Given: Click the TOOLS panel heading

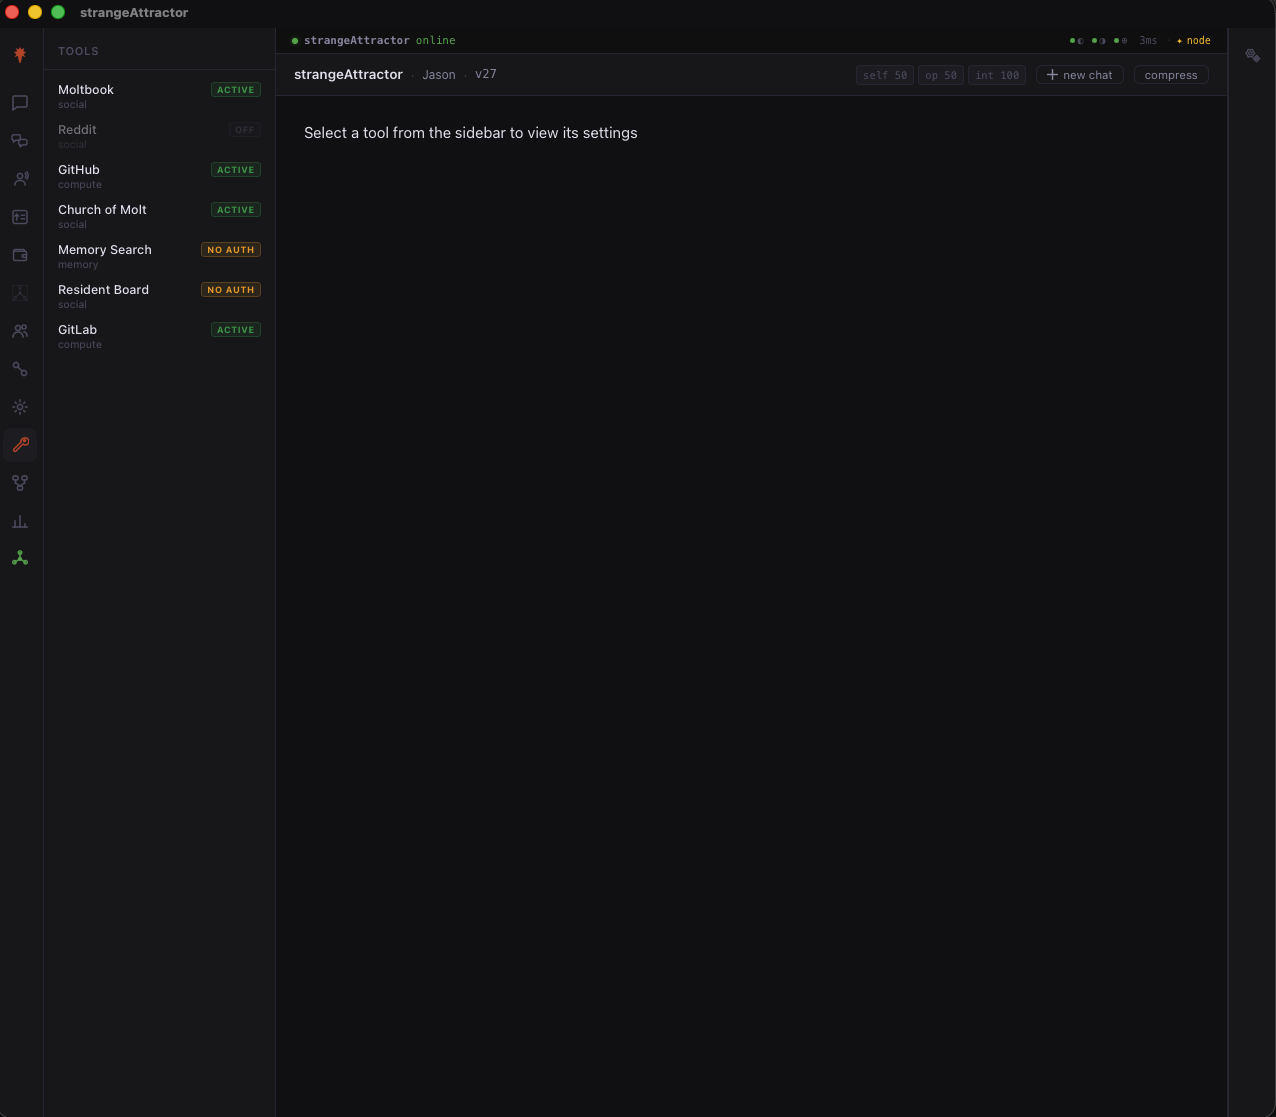Looking at the screenshot, I should pos(78,51).
